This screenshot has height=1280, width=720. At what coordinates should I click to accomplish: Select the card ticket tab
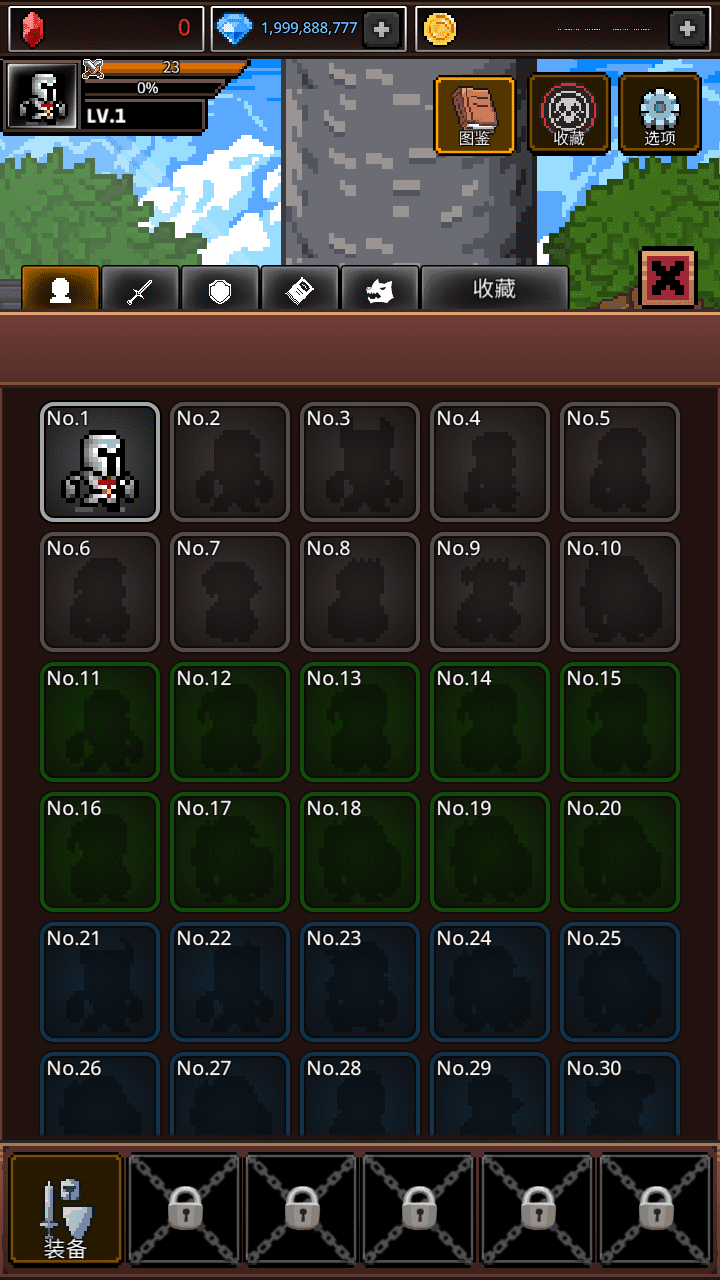coord(300,289)
